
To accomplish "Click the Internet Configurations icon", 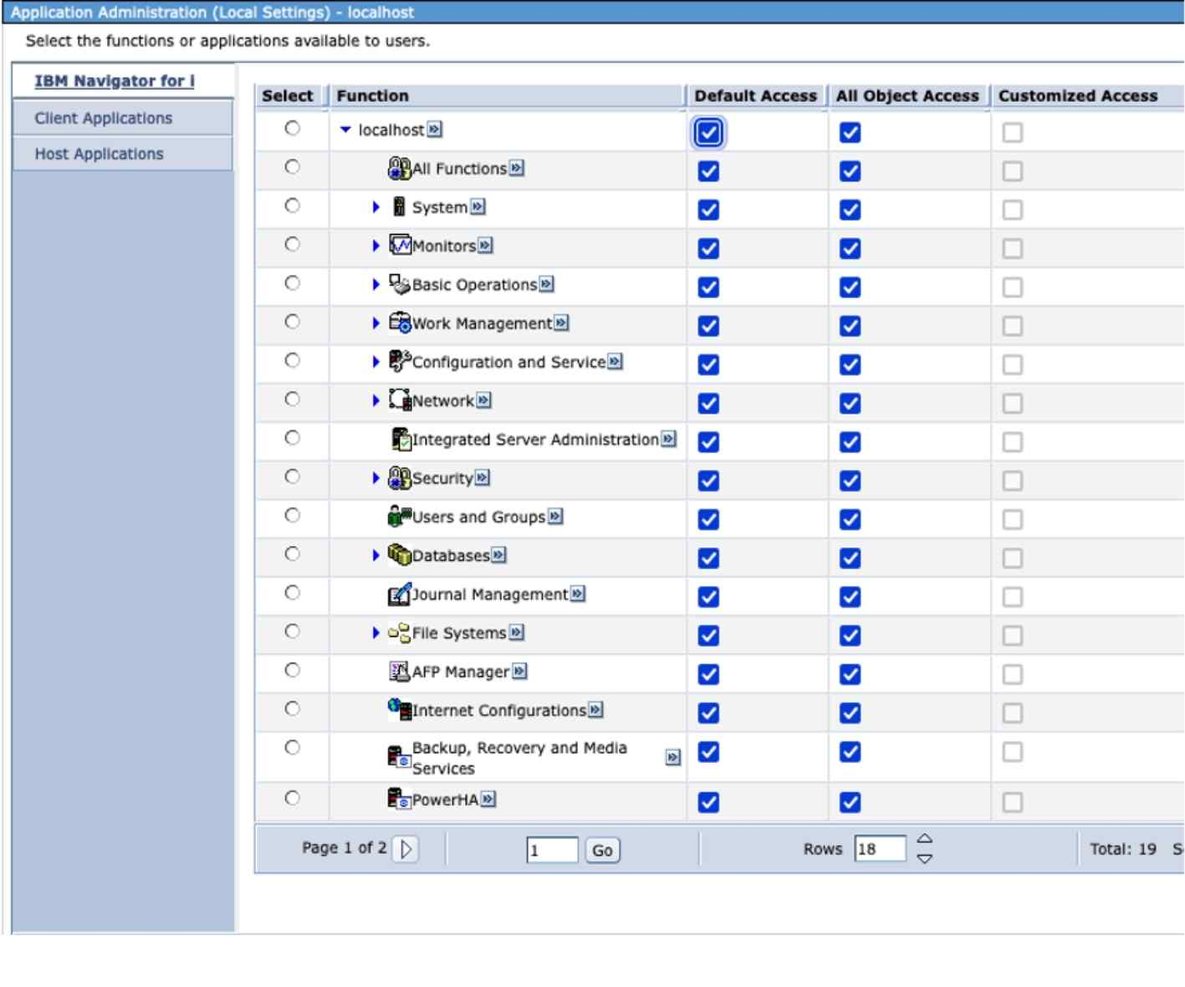I will click(400, 711).
